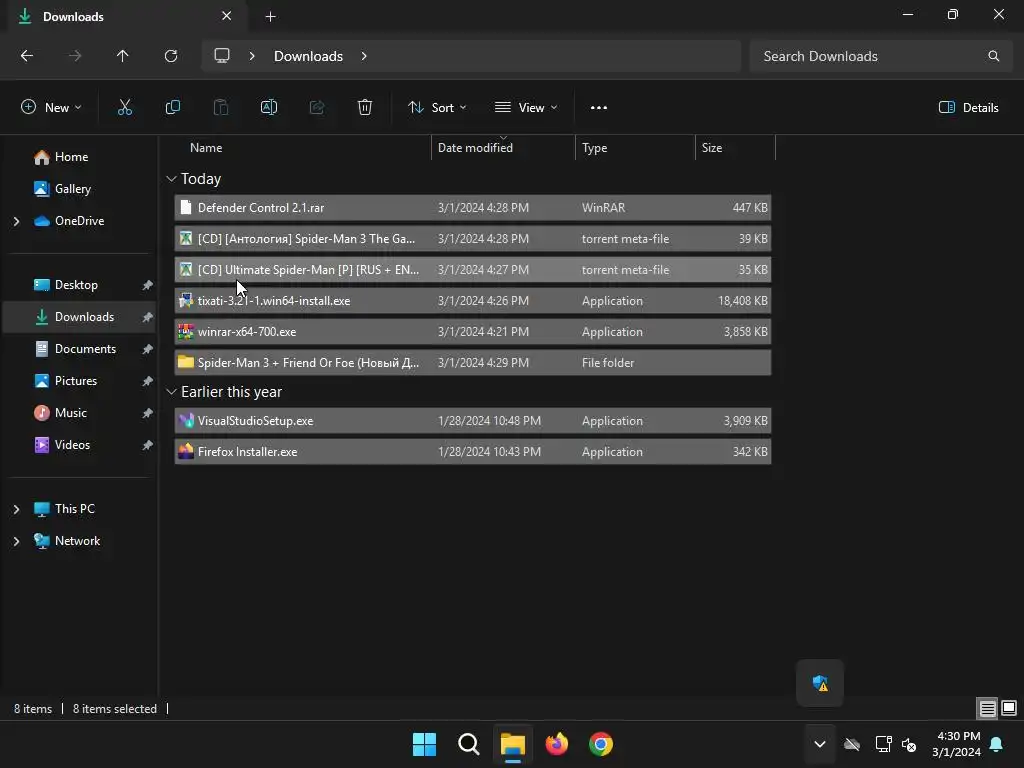Click the Paste clipboard icon
This screenshot has width=1024, height=768.
click(221, 108)
